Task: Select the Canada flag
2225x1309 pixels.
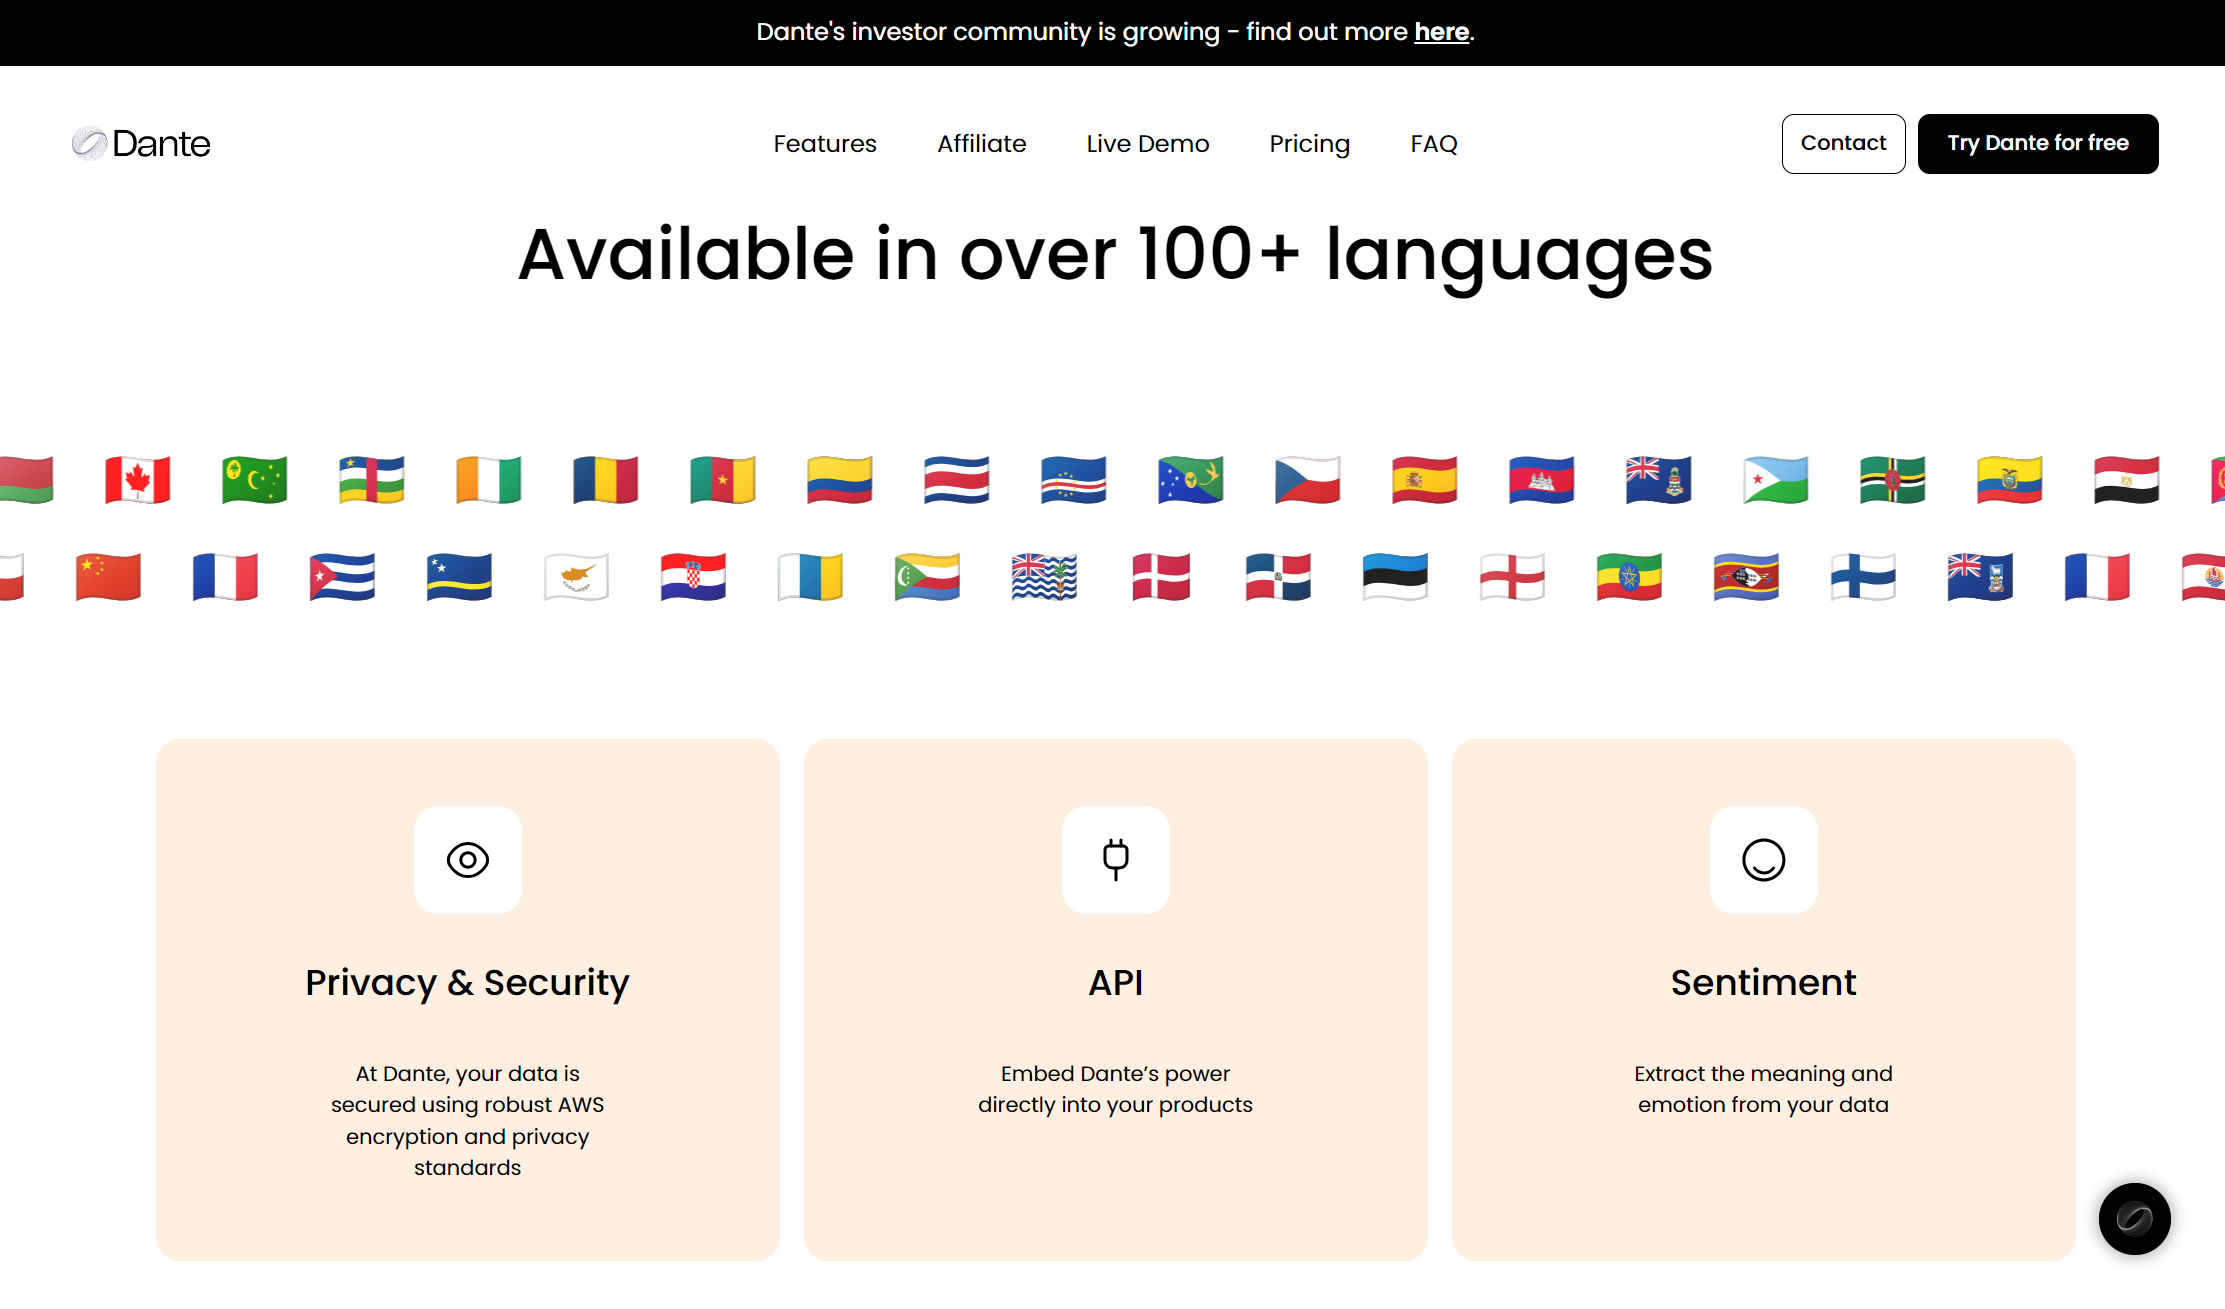Action: tap(138, 480)
